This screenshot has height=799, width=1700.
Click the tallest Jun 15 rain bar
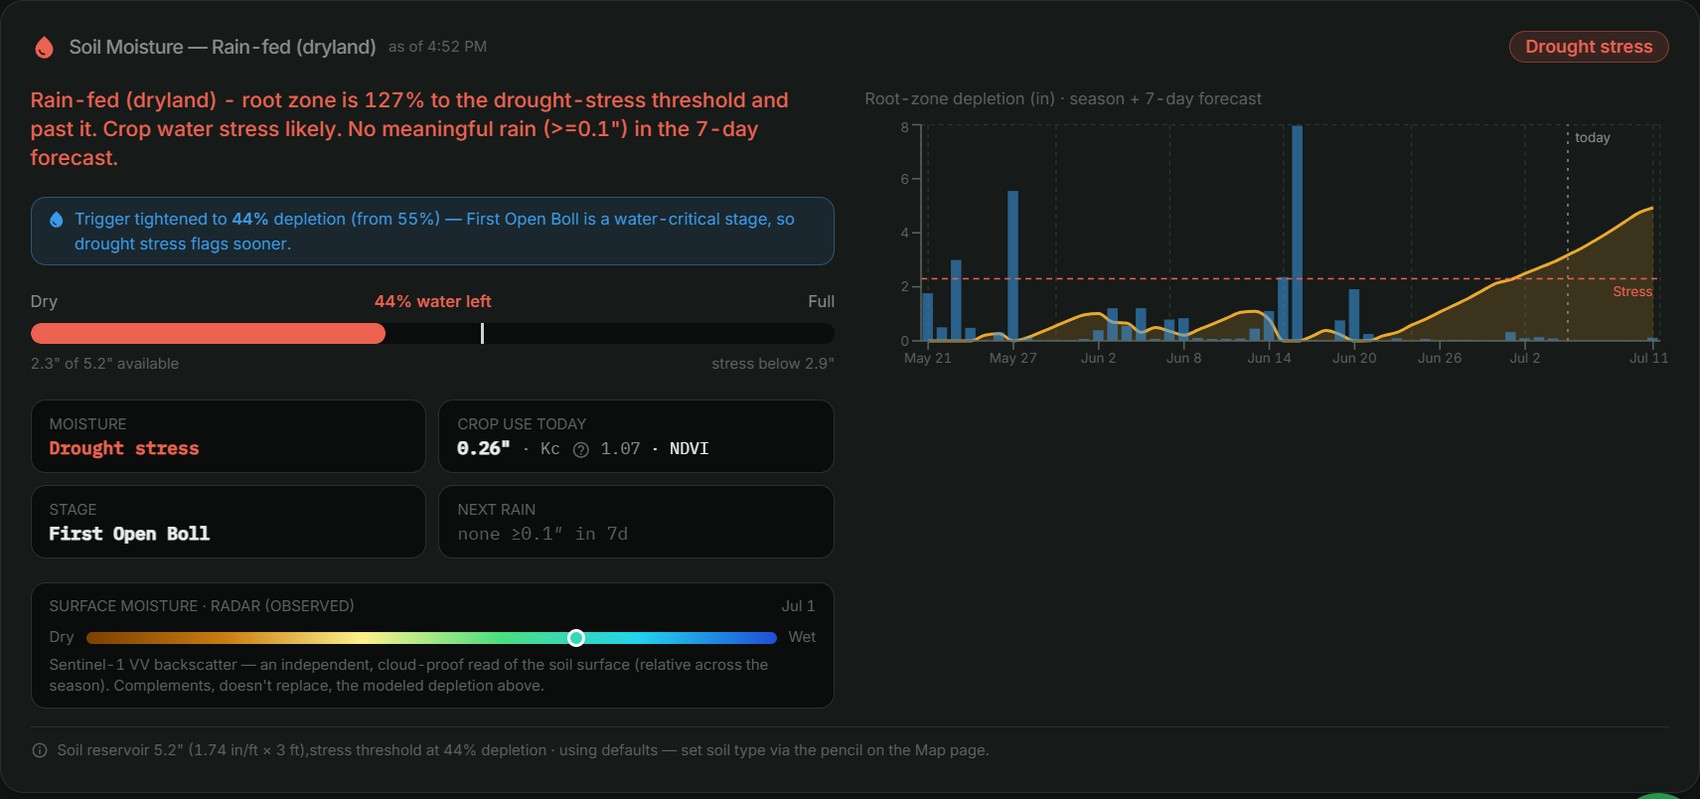tap(1297, 233)
